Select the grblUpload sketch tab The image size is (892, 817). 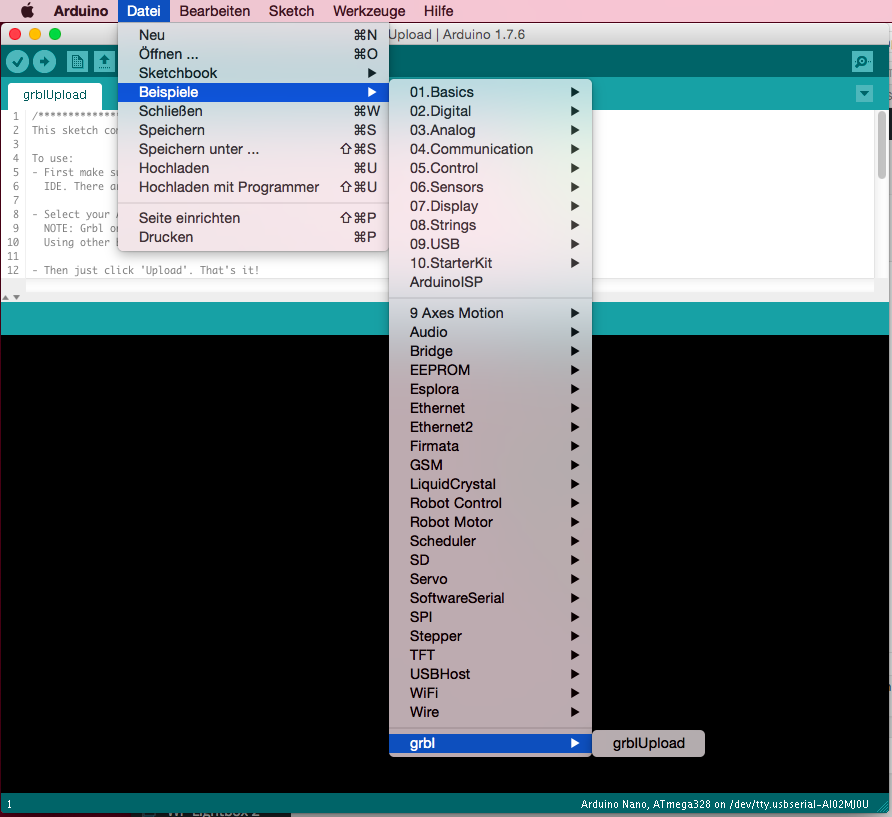(x=55, y=95)
